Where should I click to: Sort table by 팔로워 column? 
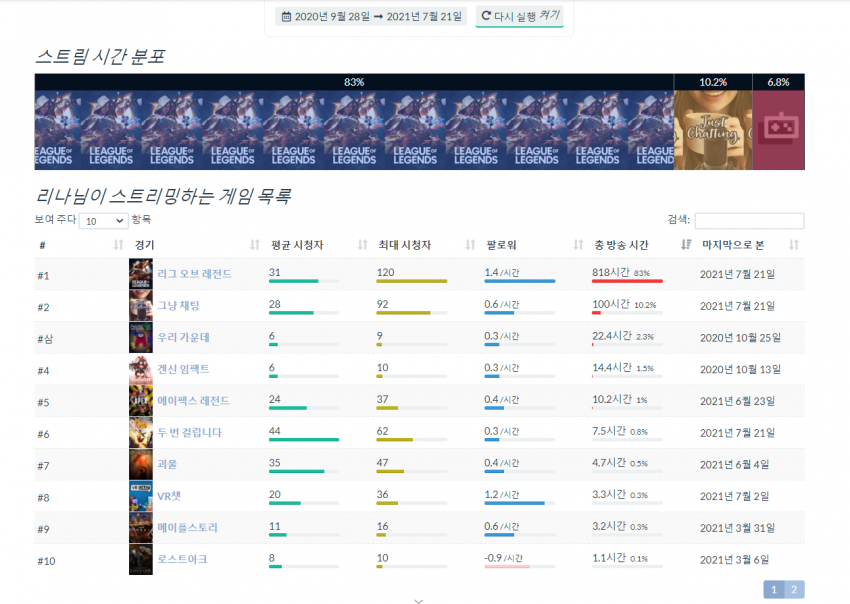click(x=535, y=245)
